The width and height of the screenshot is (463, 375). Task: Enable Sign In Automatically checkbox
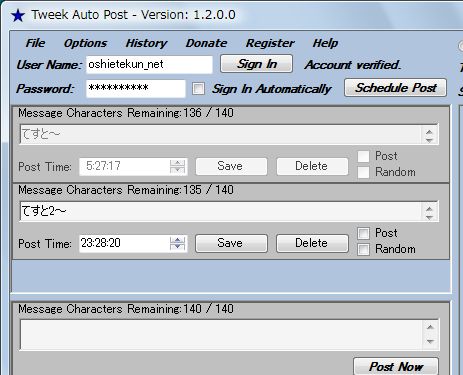[198, 89]
